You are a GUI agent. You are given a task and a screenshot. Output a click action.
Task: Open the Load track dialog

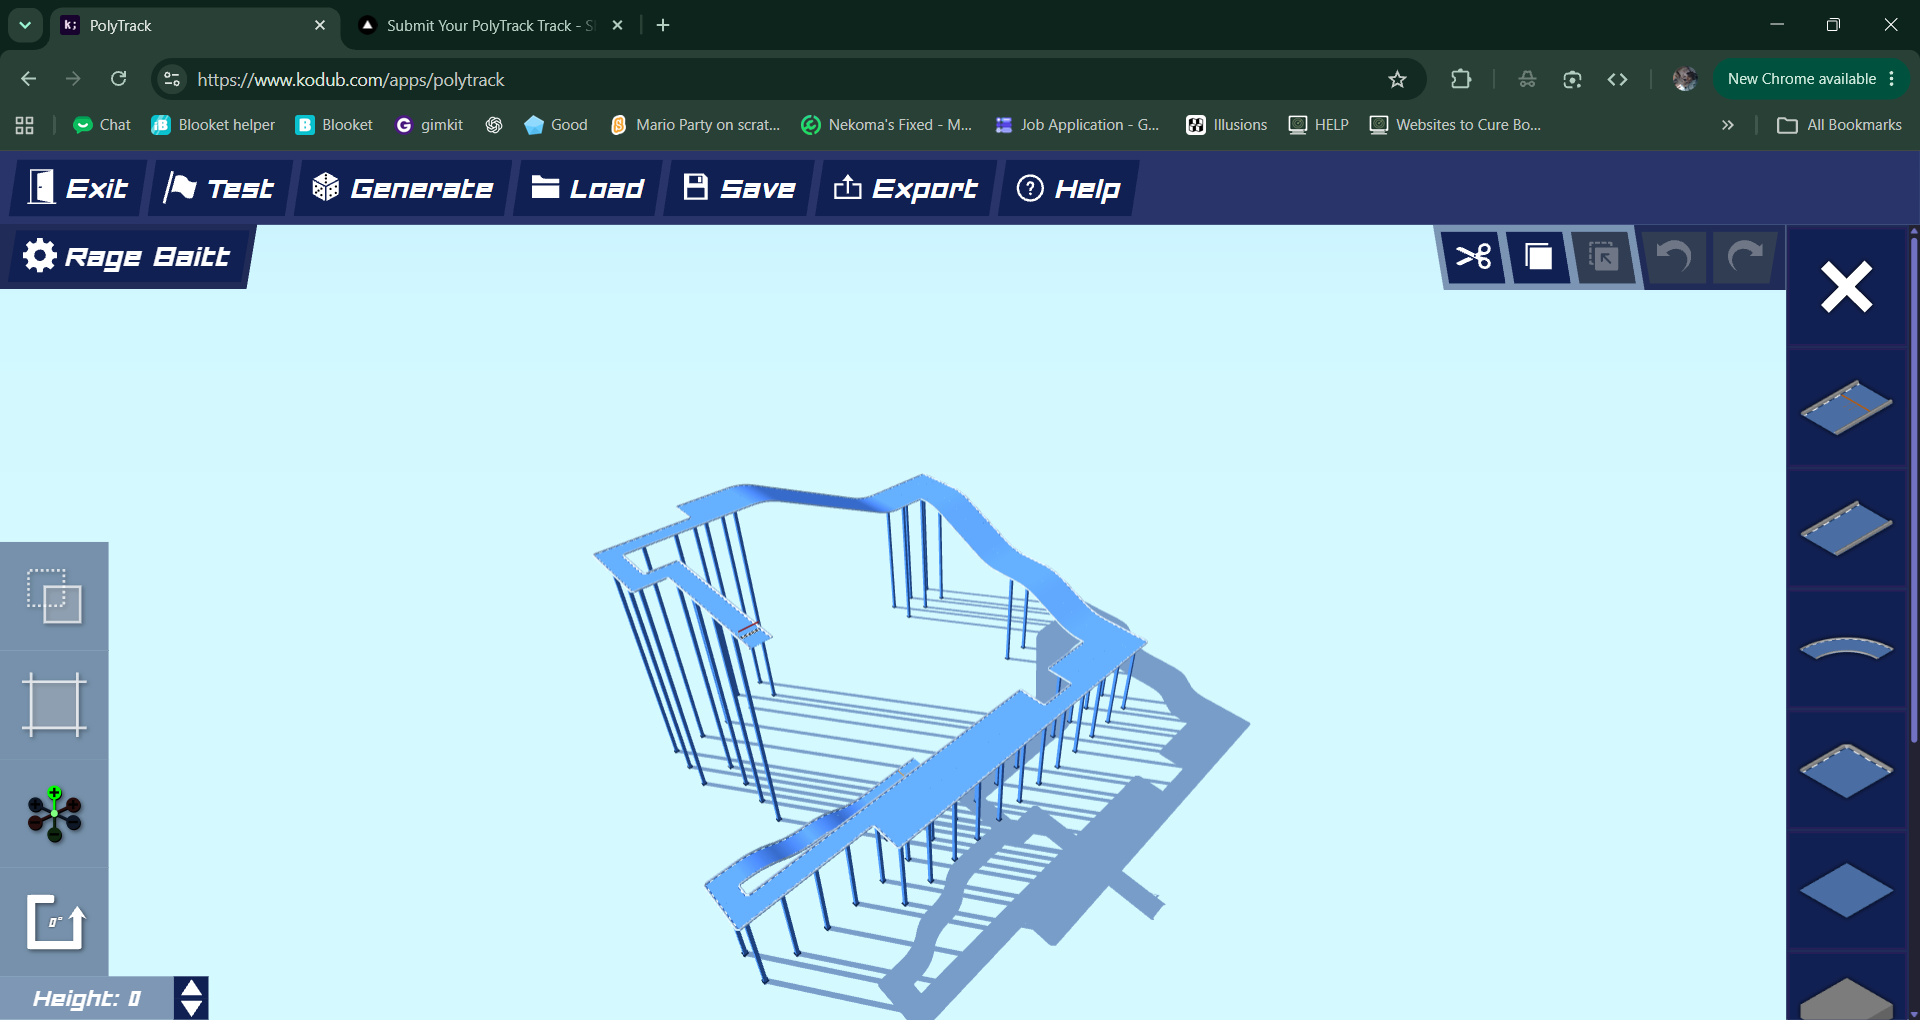pos(587,188)
